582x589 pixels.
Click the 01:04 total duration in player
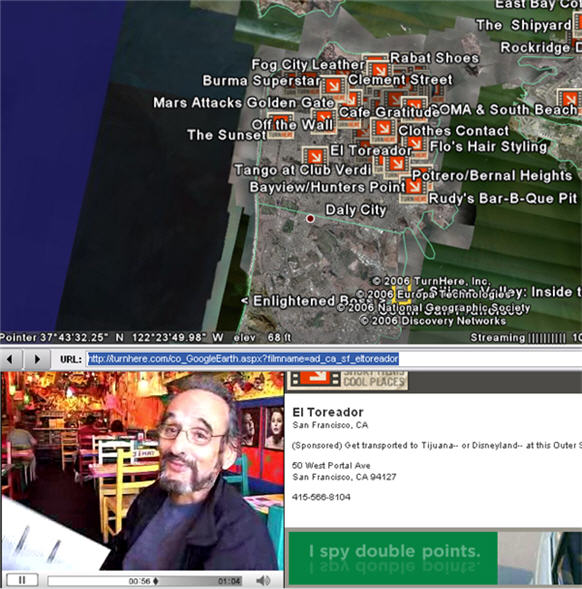pyautogui.click(x=229, y=581)
